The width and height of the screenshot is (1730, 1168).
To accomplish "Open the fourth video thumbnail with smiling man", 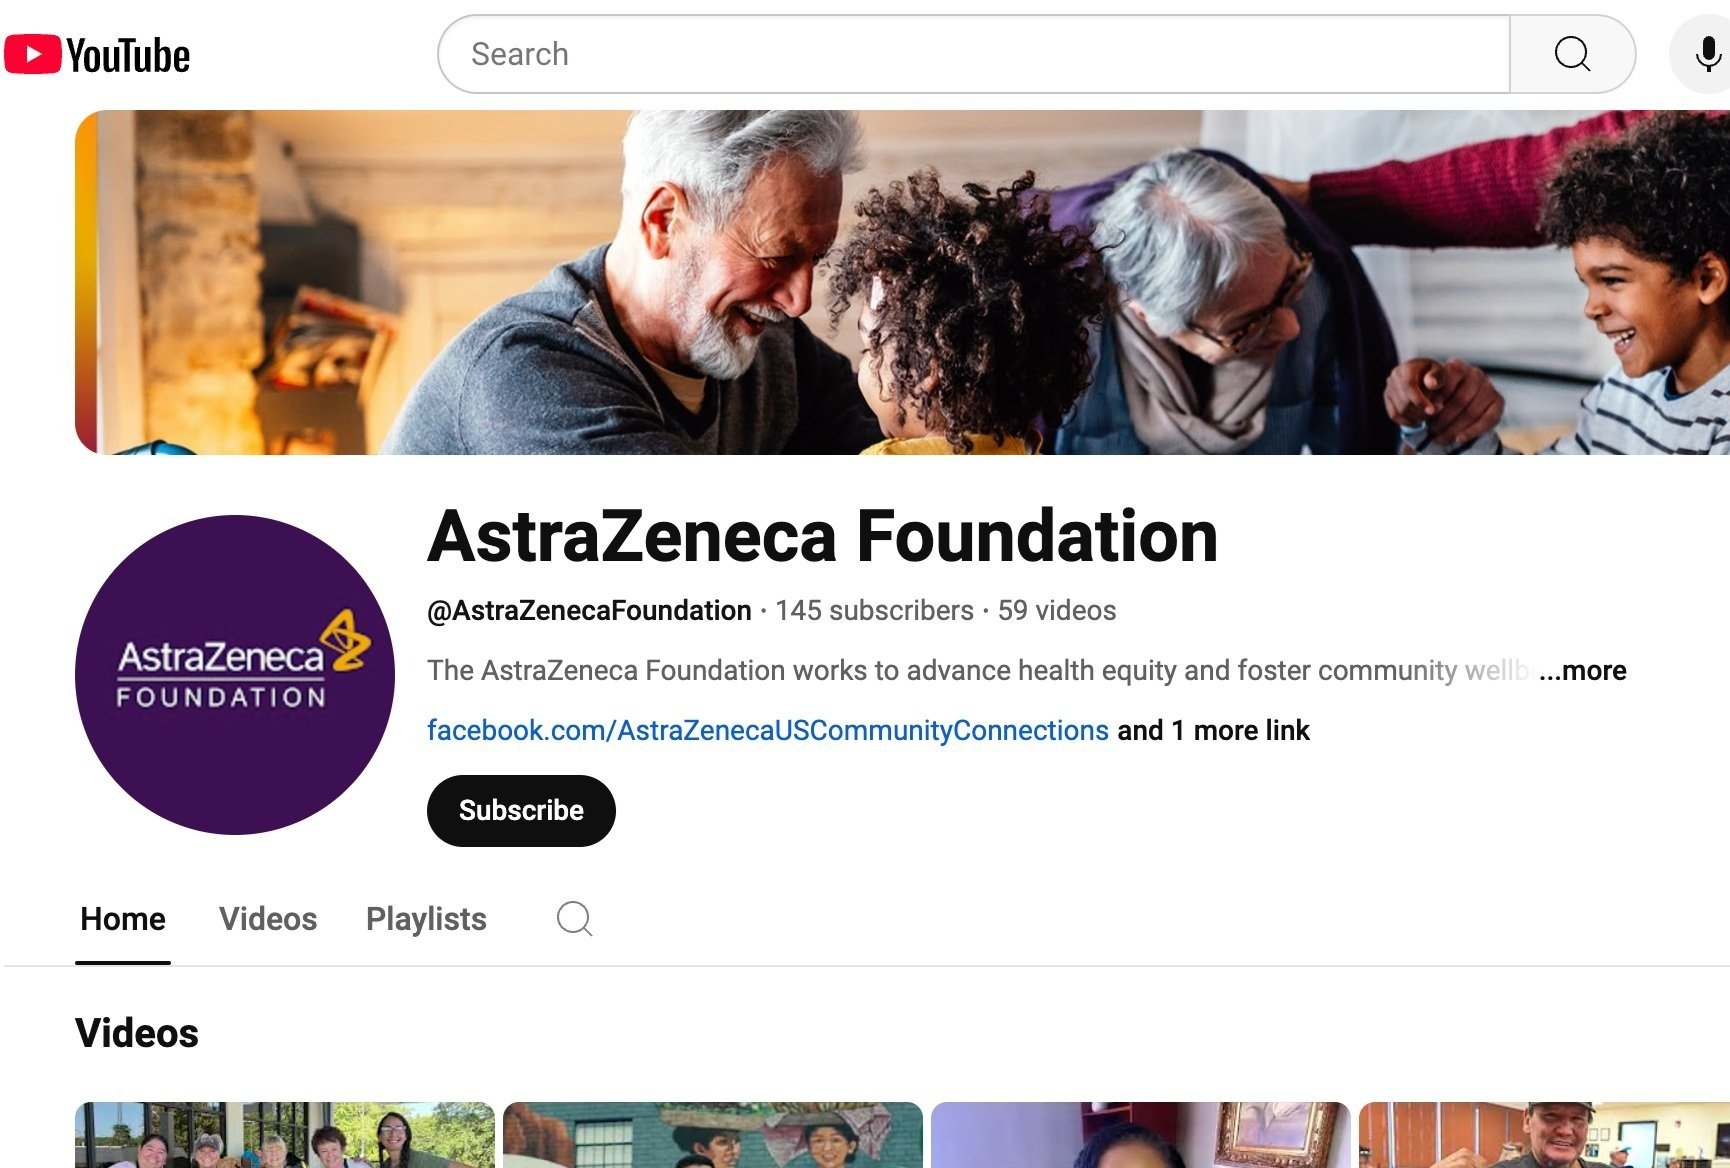I will coord(1544,1135).
